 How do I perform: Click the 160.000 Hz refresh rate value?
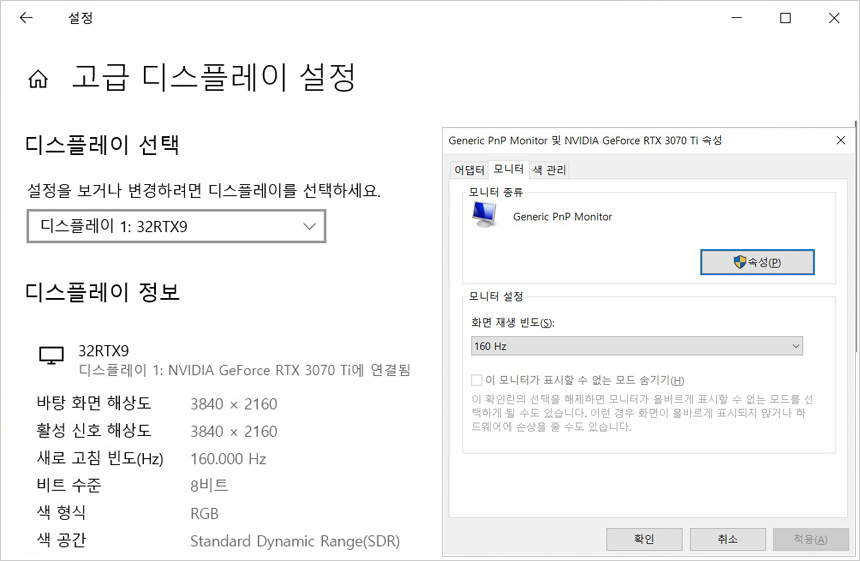click(x=228, y=459)
